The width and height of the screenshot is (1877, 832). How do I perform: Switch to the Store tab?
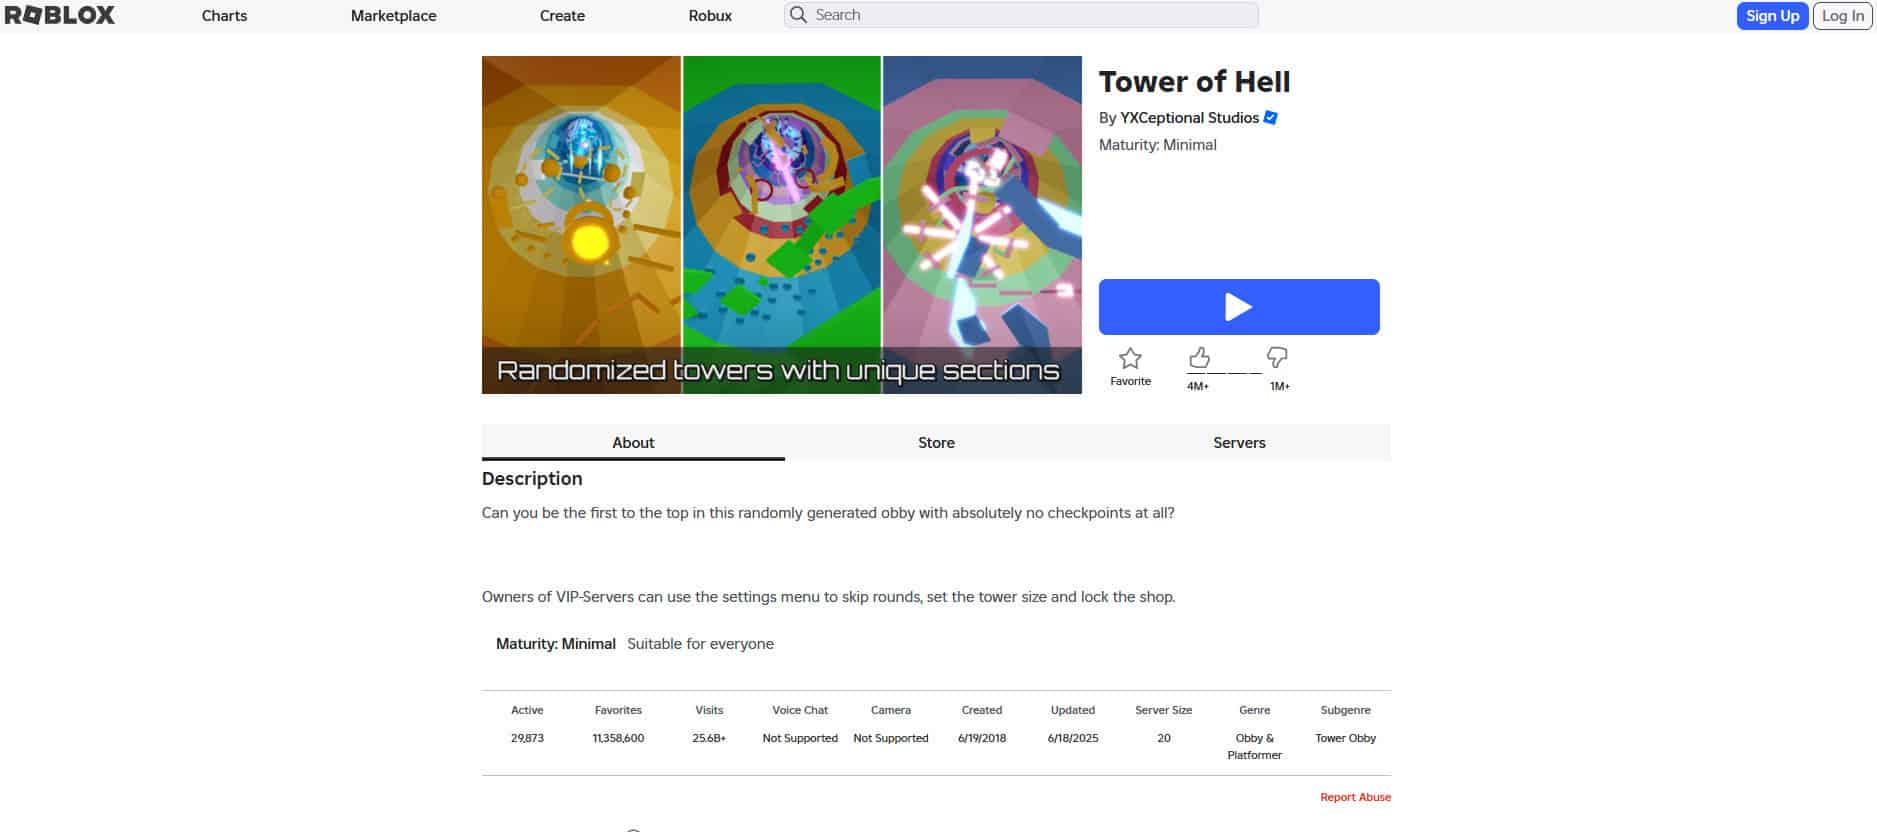[x=936, y=443]
